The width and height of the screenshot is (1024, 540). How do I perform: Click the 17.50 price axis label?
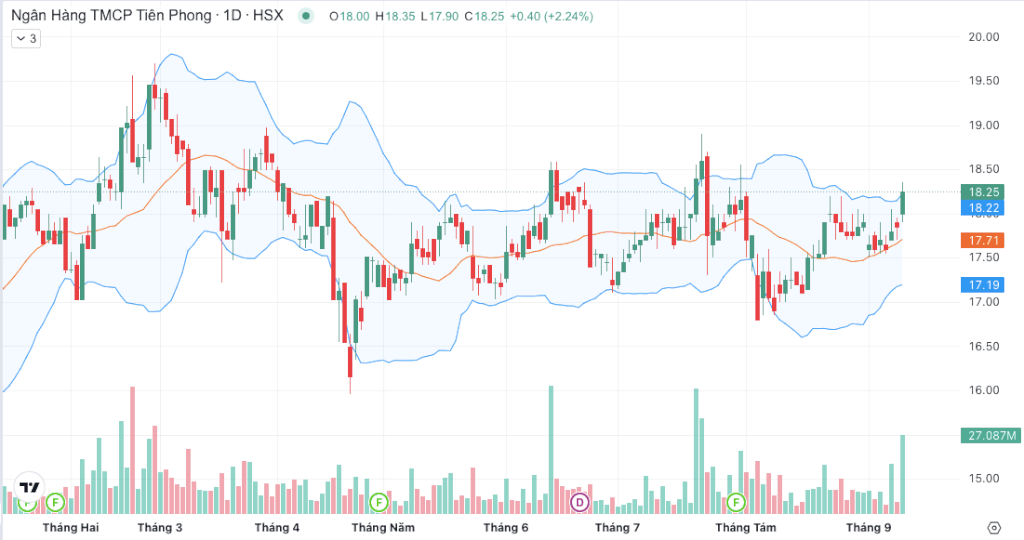pos(984,257)
